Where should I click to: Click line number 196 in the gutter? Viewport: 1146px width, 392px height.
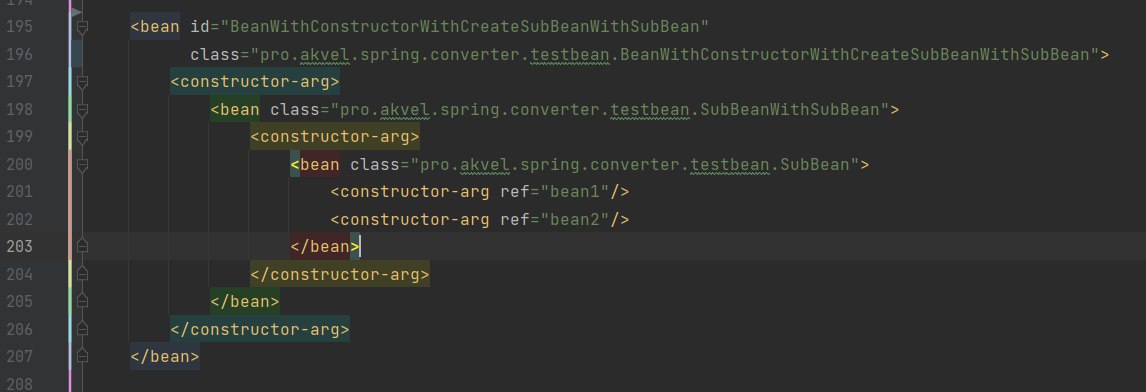[20, 55]
